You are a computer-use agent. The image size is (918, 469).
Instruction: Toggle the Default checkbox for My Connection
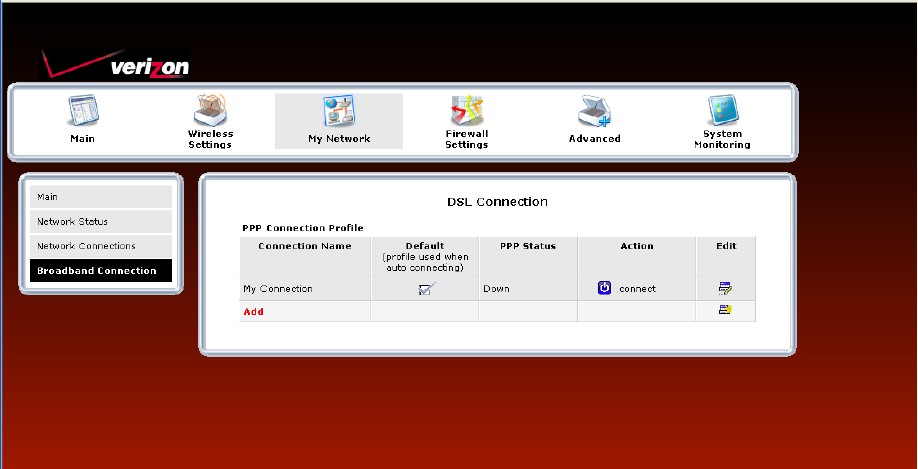pyautogui.click(x=426, y=289)
